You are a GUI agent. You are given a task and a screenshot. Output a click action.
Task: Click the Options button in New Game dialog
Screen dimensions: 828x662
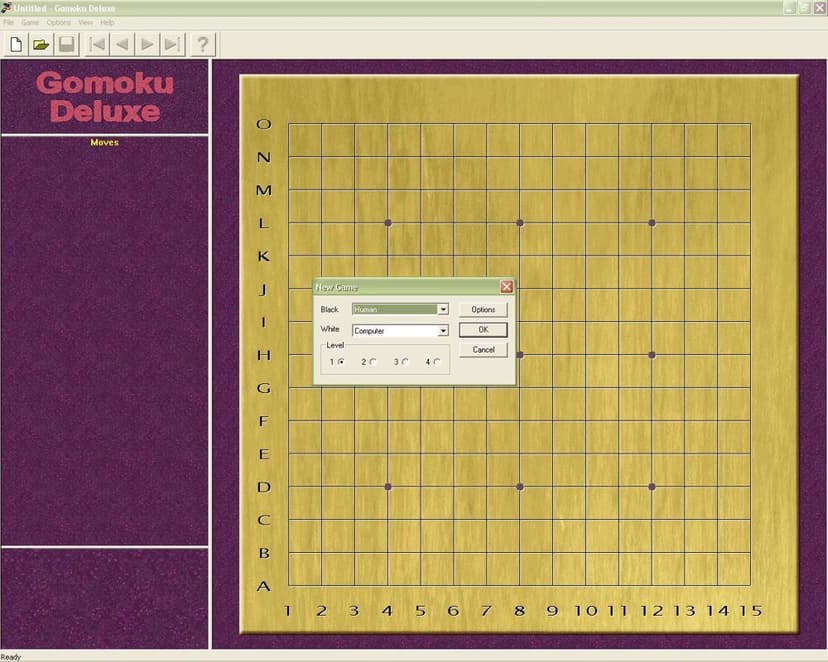pos(483,309)
